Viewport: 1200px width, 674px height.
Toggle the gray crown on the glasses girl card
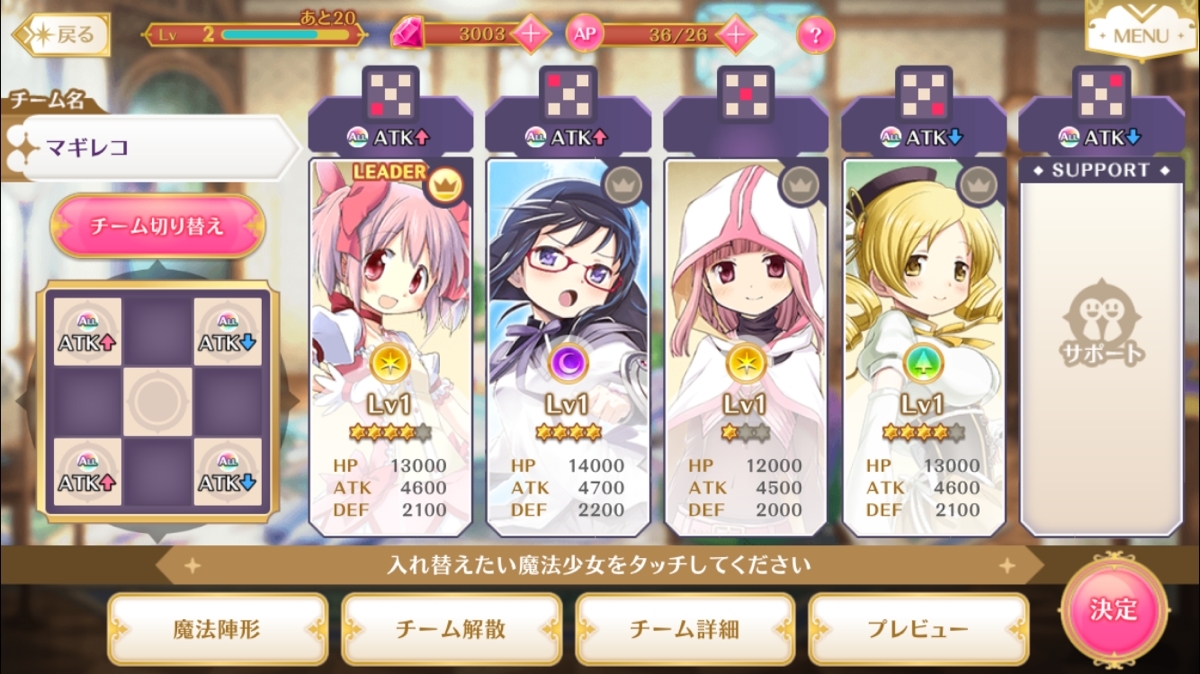click(620, 183)
